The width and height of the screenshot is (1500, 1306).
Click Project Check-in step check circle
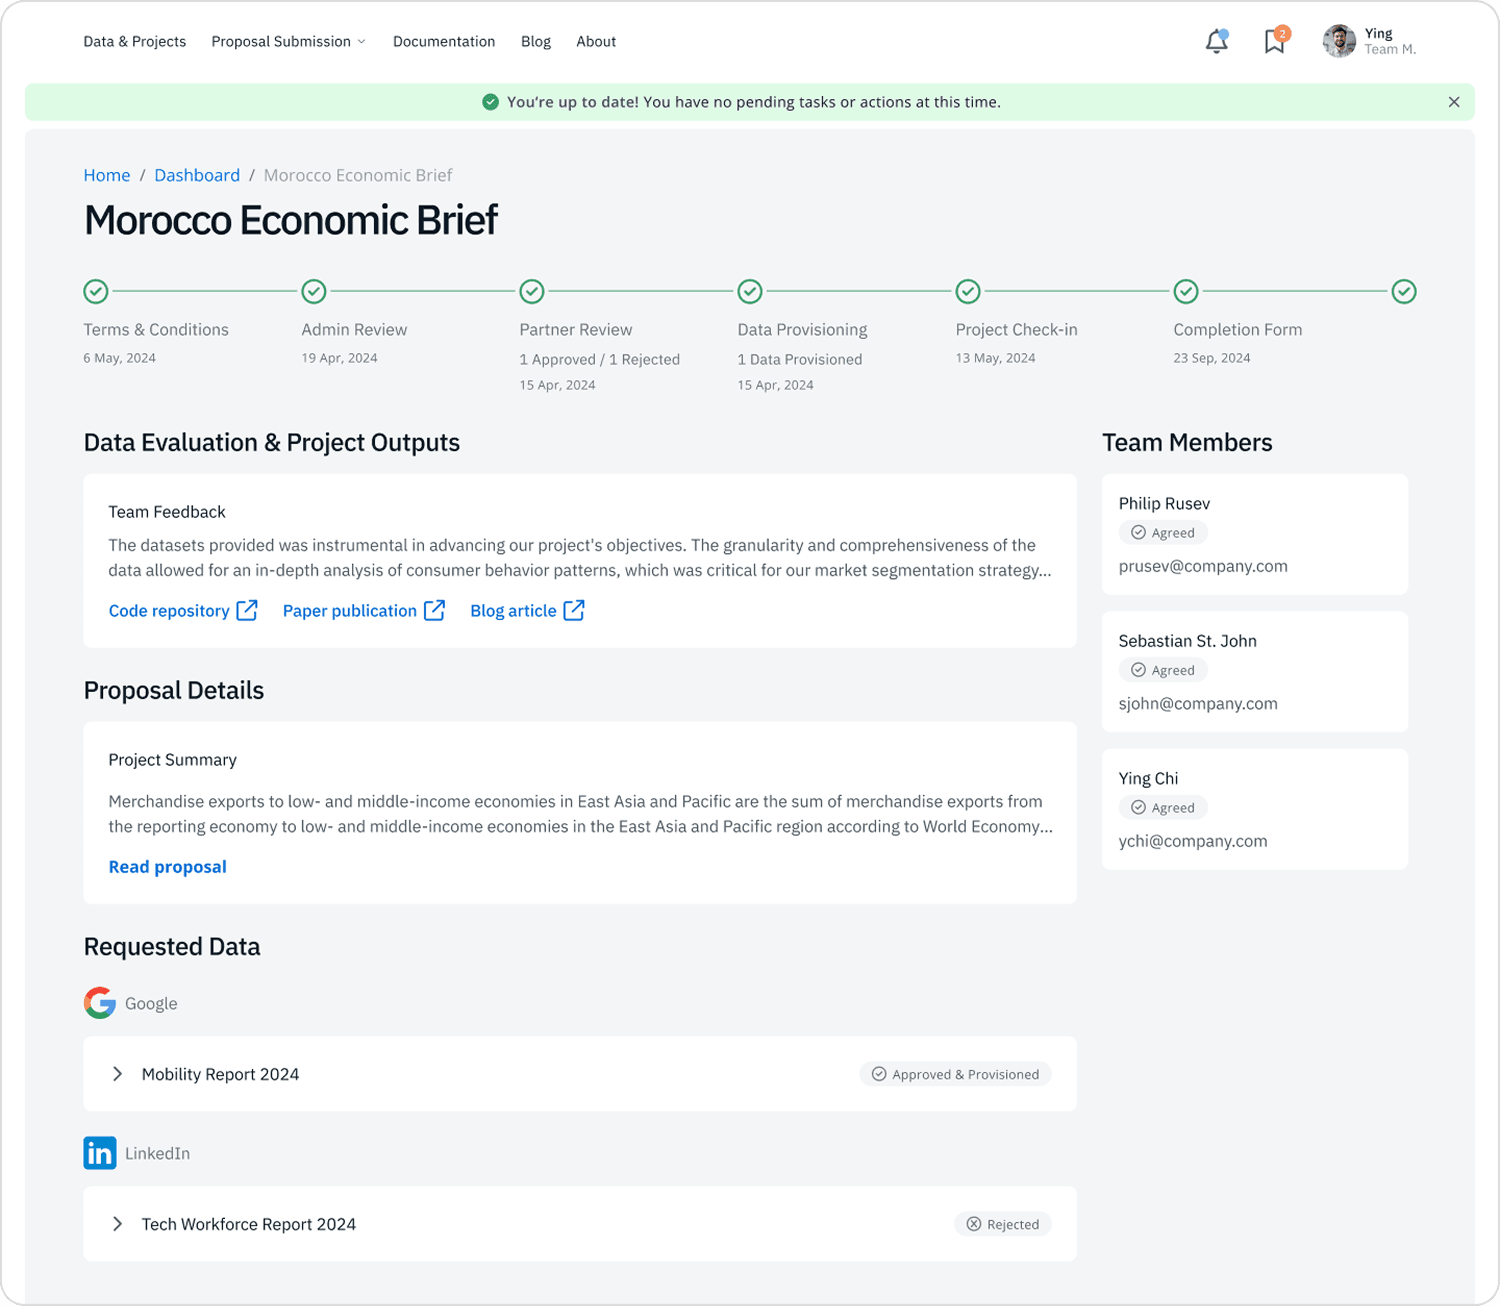[968, 291]
